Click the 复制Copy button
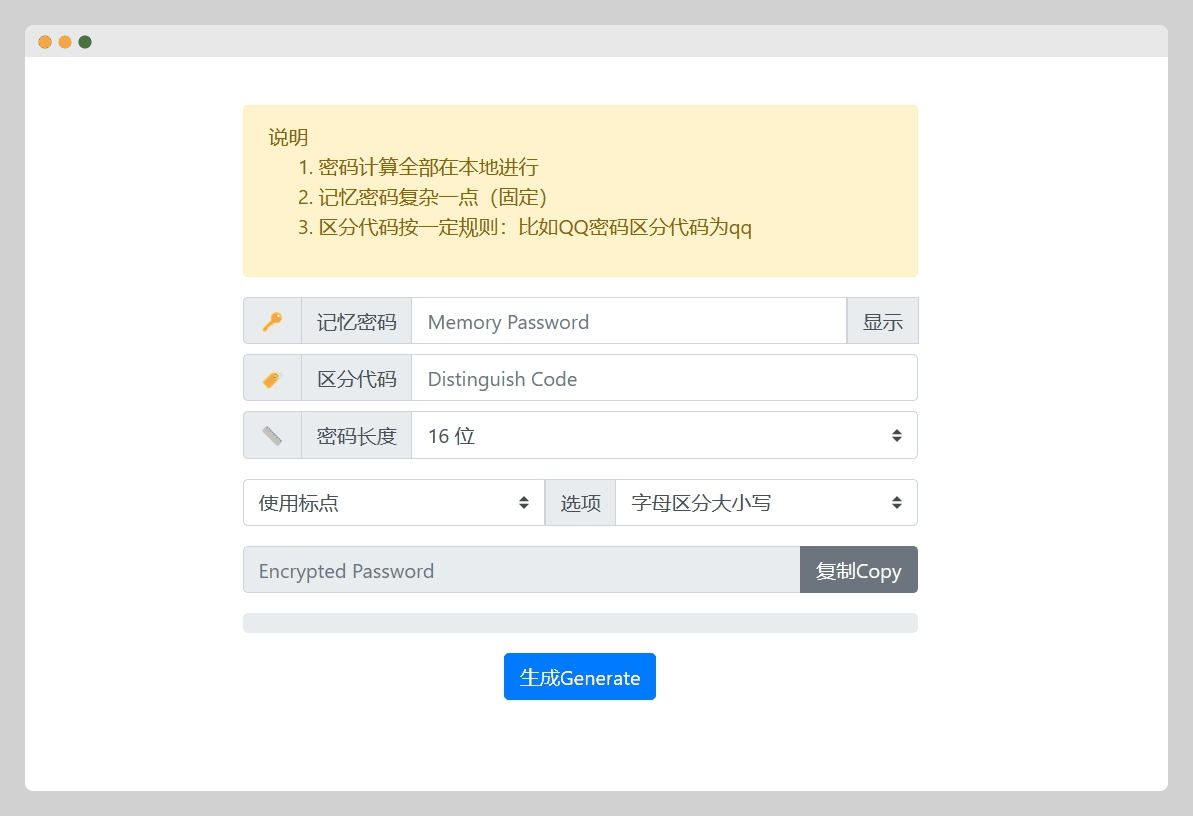1193x816 pixels. (x=858, y=570)
